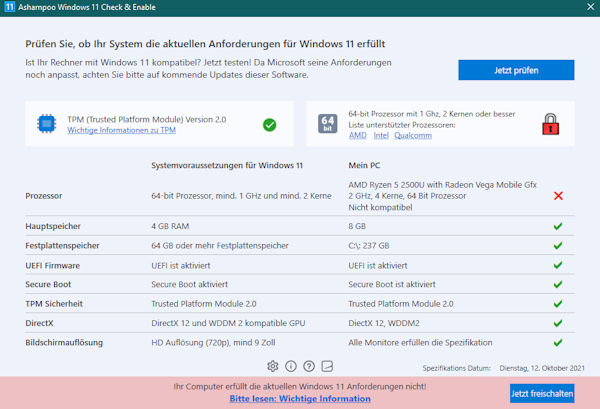
Task: Open the Qualcomm supported processors link
Action: click(x=413, y=135)
